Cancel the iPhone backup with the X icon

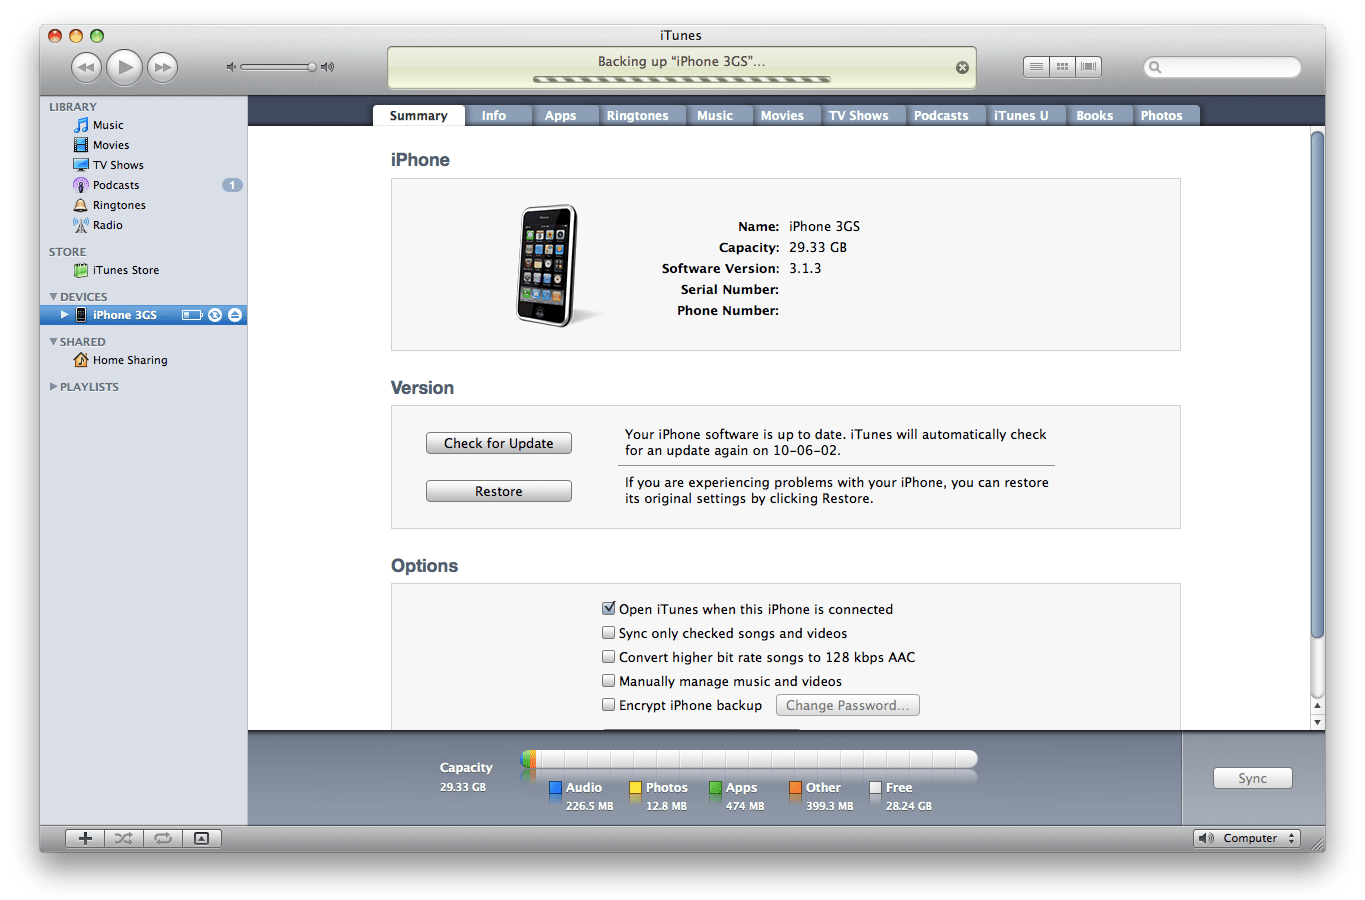tap(962, 67)
